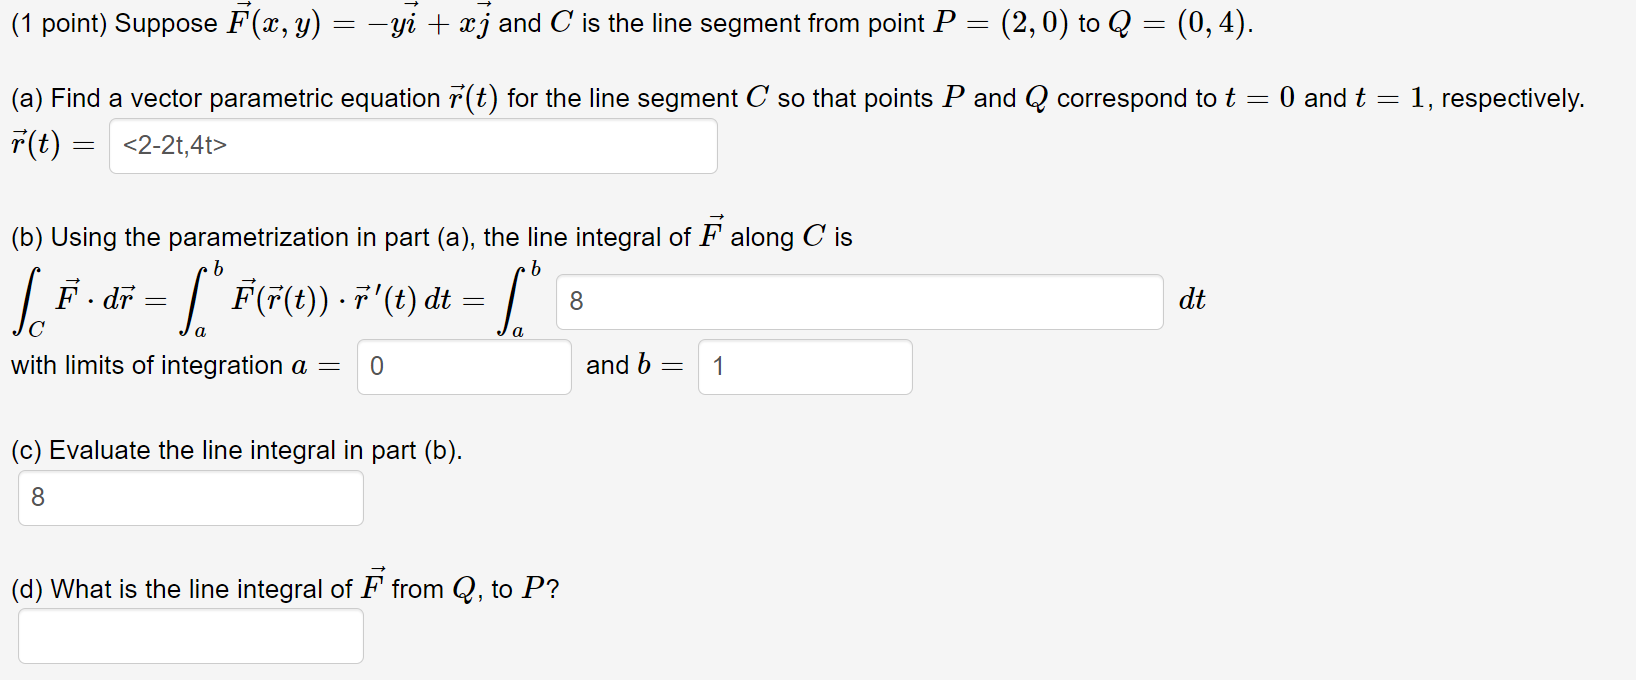Select the value 0 in limit a box
This screenshot has height=680, width=1636.
tap(377, 367)
